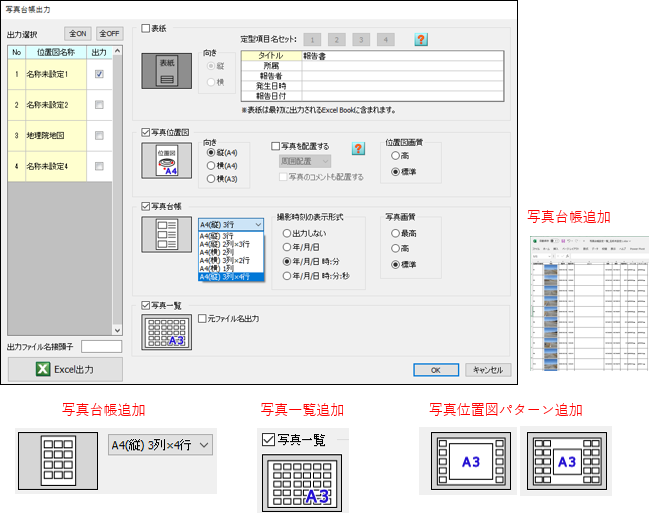Click the 報告者 value cell
650x513 pixels.
(x=403, y=76)
